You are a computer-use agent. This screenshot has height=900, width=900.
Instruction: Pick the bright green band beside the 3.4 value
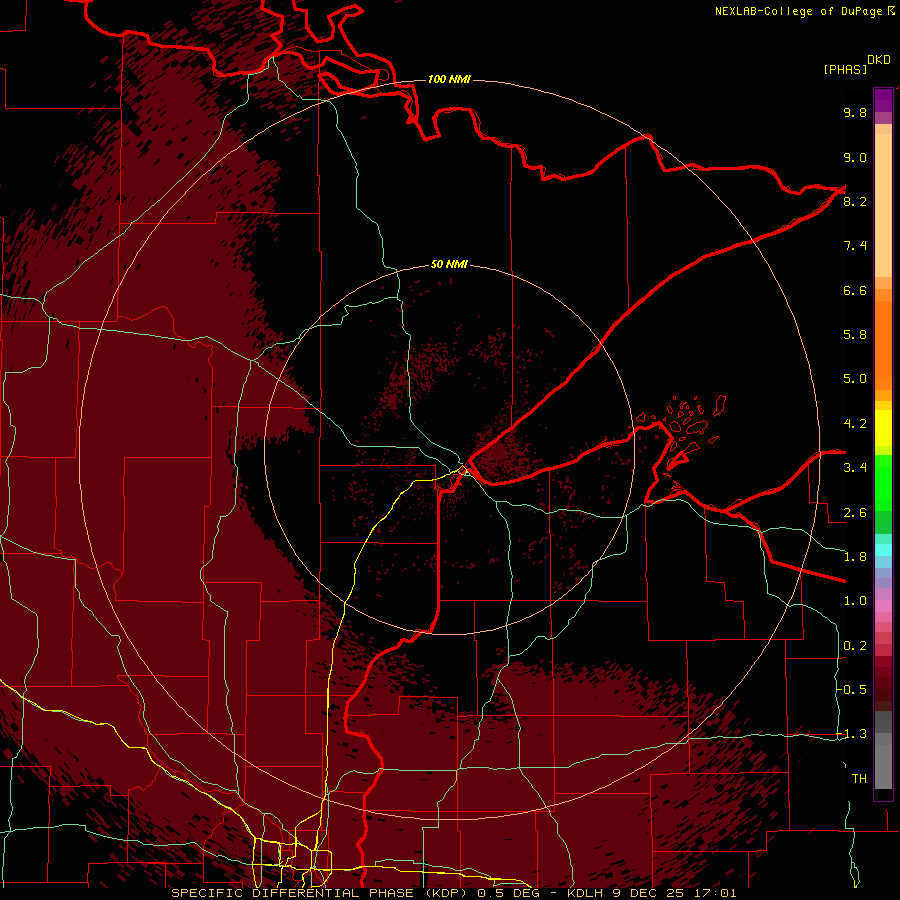(883, 482)
